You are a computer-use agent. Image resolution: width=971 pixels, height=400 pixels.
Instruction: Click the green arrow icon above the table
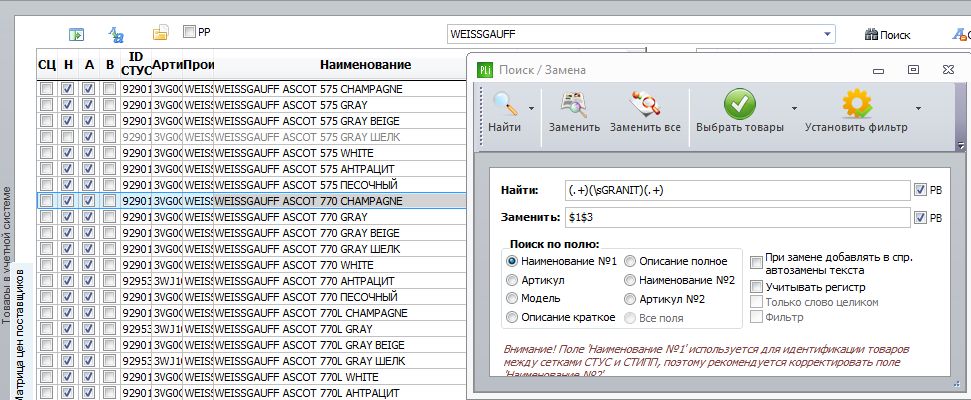[76, 35]
